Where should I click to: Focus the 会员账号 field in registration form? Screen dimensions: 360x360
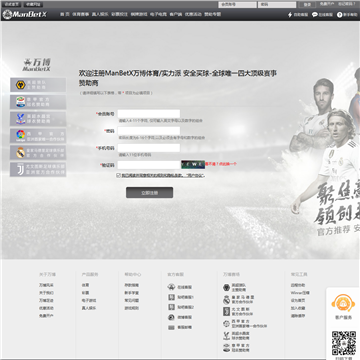point(149,114)
